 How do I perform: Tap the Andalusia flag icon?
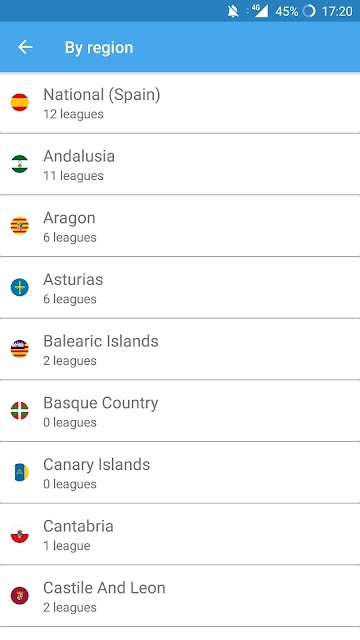pos(20,164)
